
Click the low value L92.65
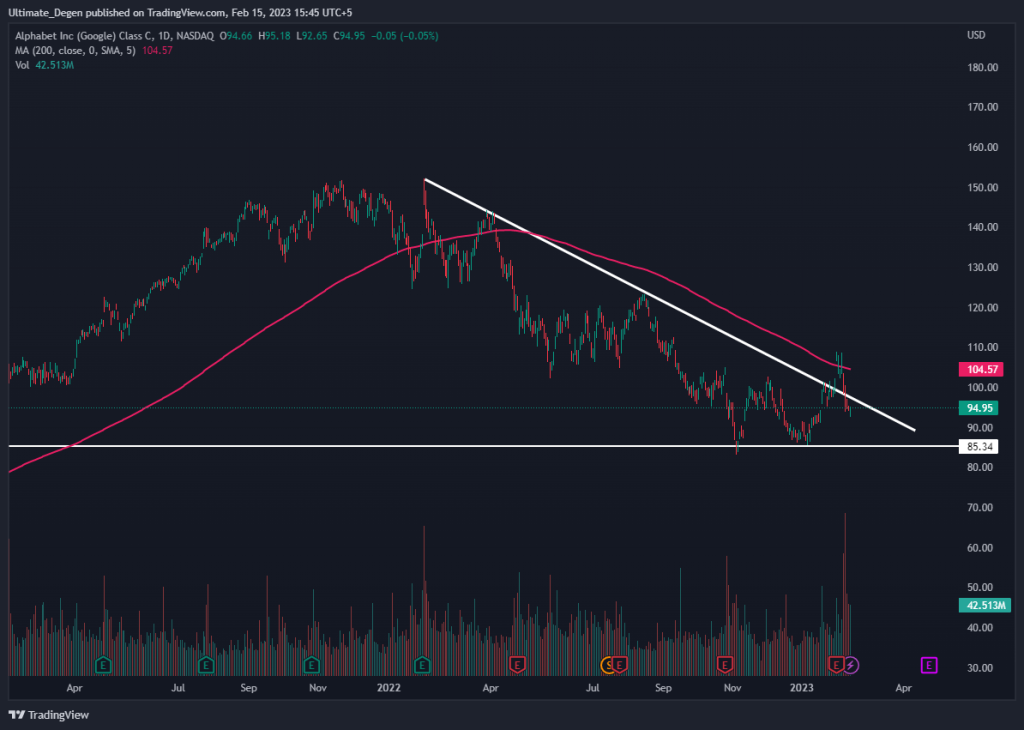click(312, 36)
